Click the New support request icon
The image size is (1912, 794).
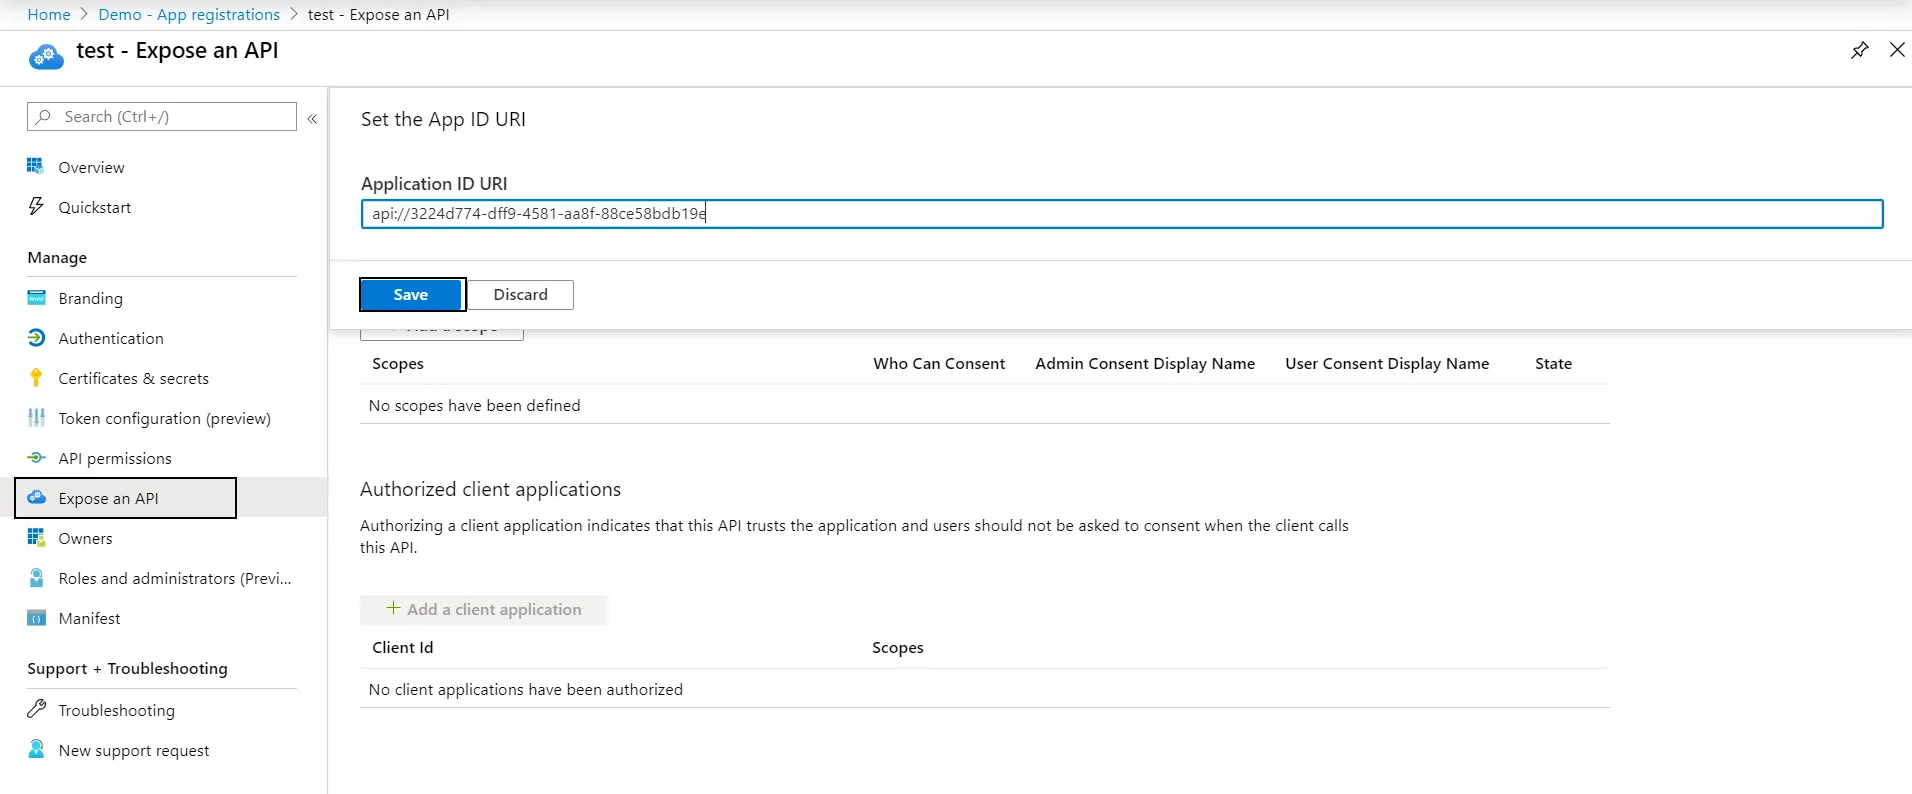tap(36, 749)
